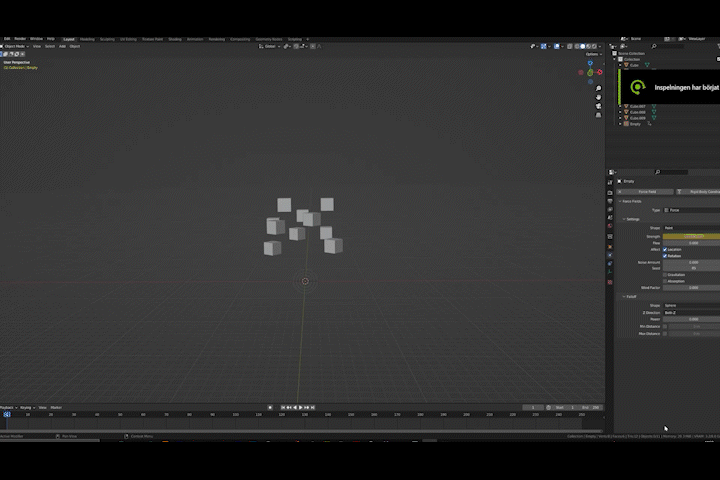Click the Wind Factor field
This screenshot has height=480, width=720.
click(x=691, y=288)
